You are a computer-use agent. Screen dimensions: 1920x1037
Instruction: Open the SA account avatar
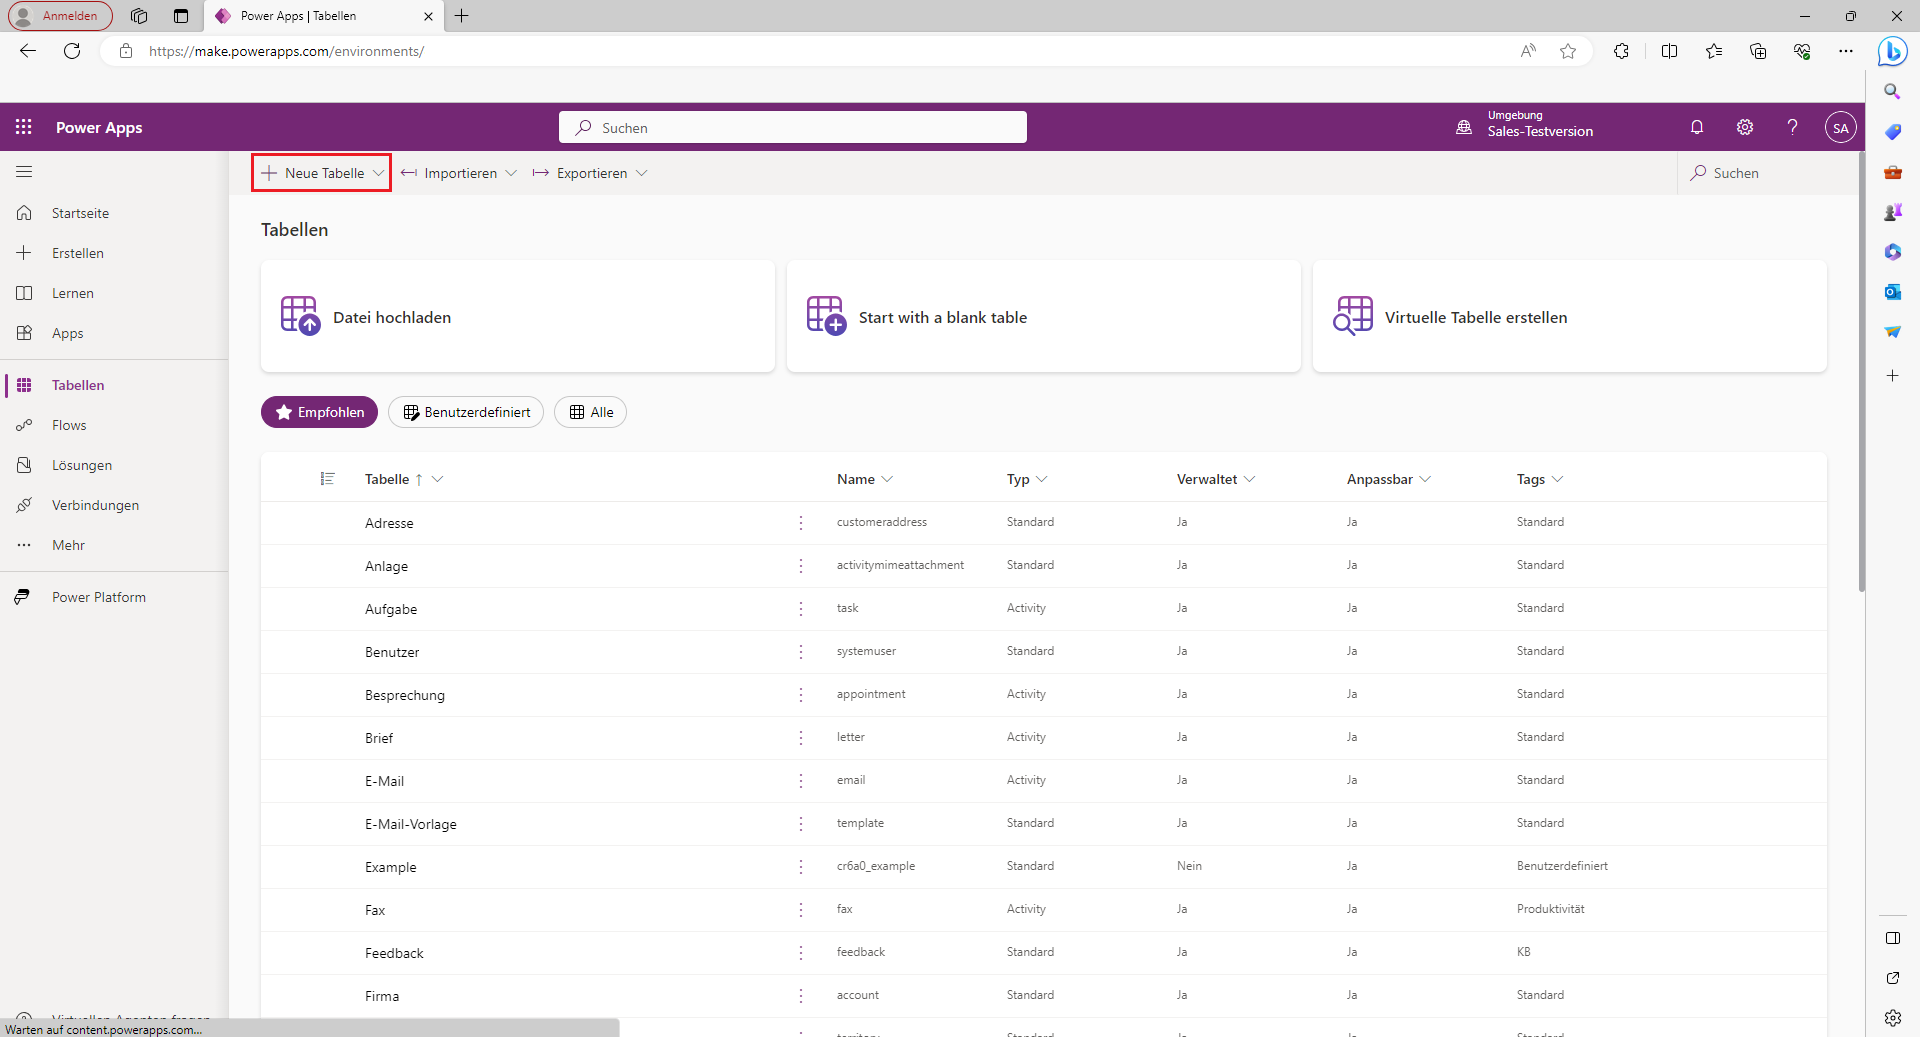(x=1841, y=127)
